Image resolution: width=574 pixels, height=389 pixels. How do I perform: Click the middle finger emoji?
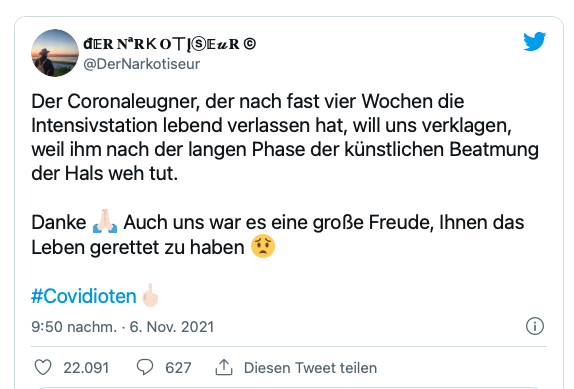tap(150, 295)
